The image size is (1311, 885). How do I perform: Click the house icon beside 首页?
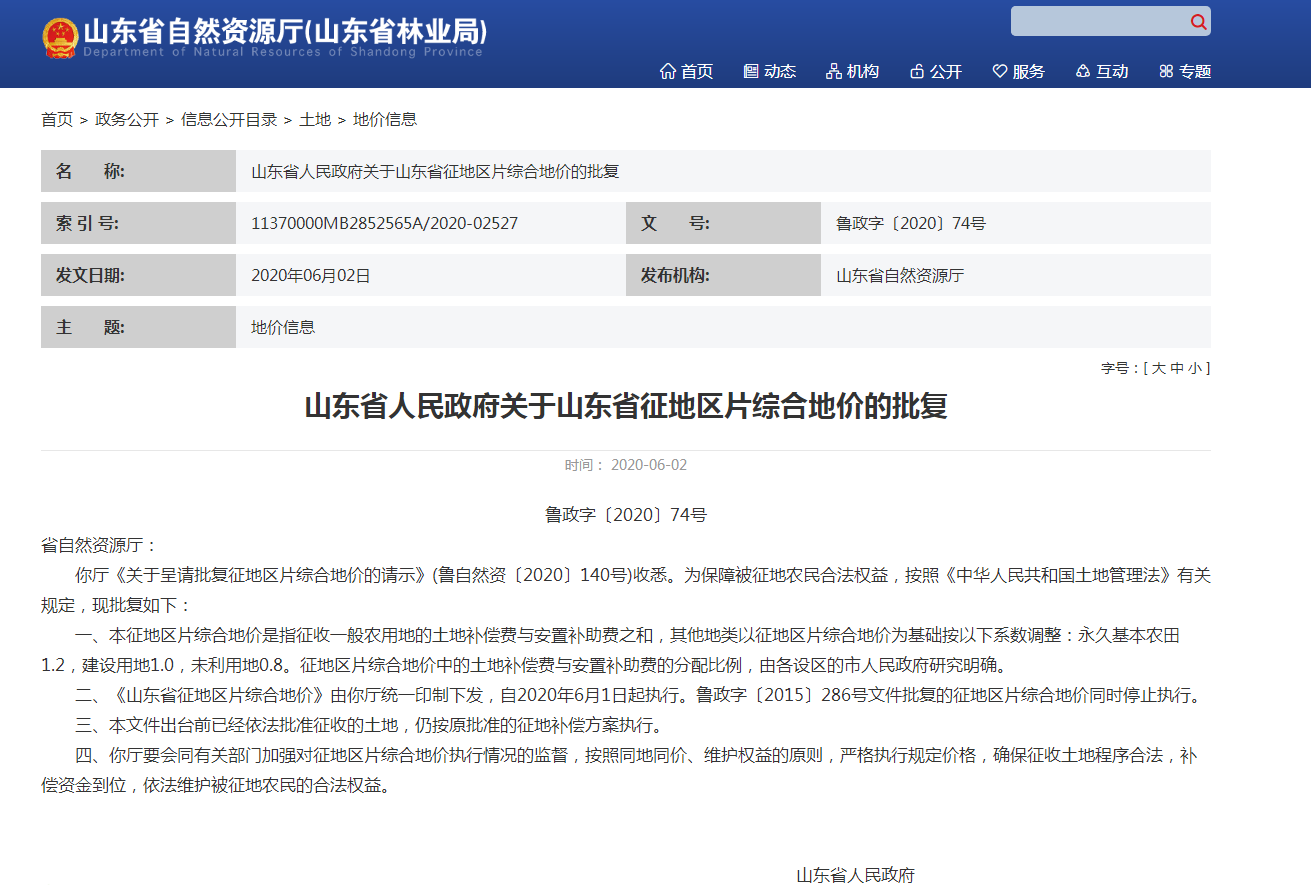coord(668,71)
